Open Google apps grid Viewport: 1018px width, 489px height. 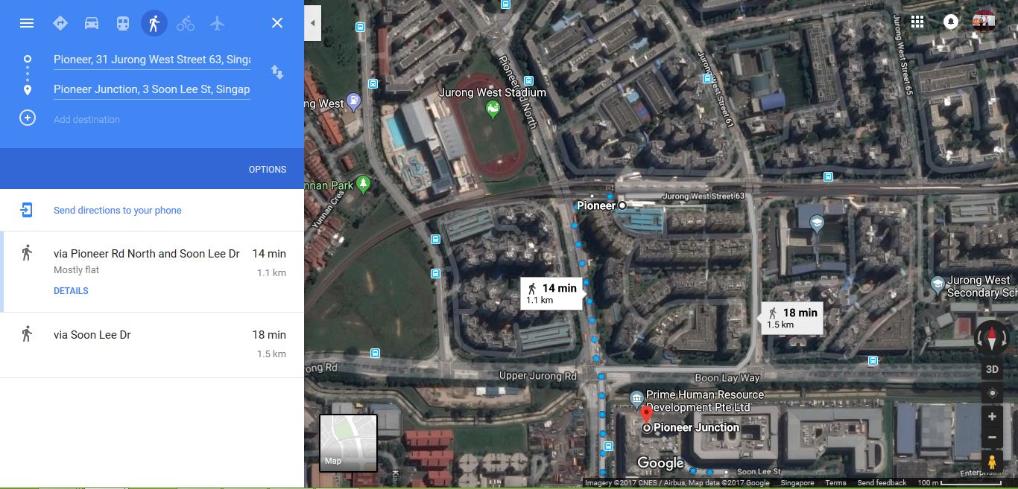click(917, 22)
